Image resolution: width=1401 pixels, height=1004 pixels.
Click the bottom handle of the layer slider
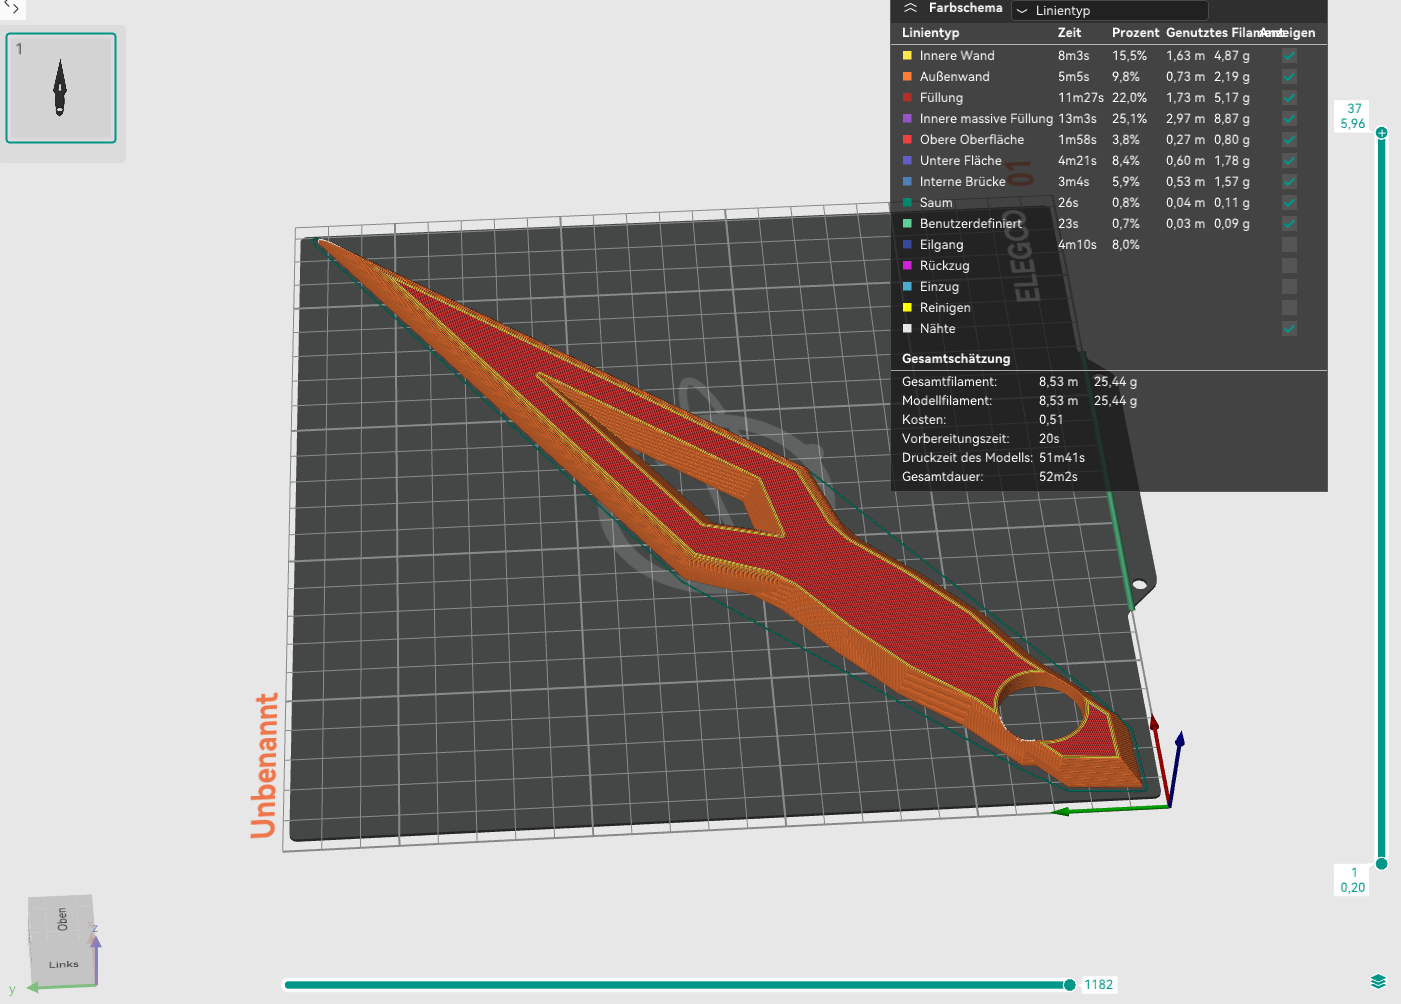point(1381,863)
